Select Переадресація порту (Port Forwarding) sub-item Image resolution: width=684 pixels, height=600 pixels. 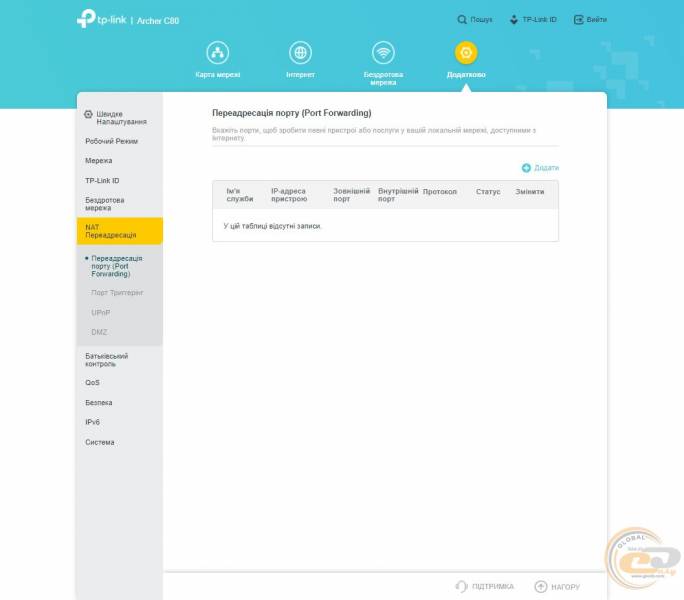click(116, 266)
